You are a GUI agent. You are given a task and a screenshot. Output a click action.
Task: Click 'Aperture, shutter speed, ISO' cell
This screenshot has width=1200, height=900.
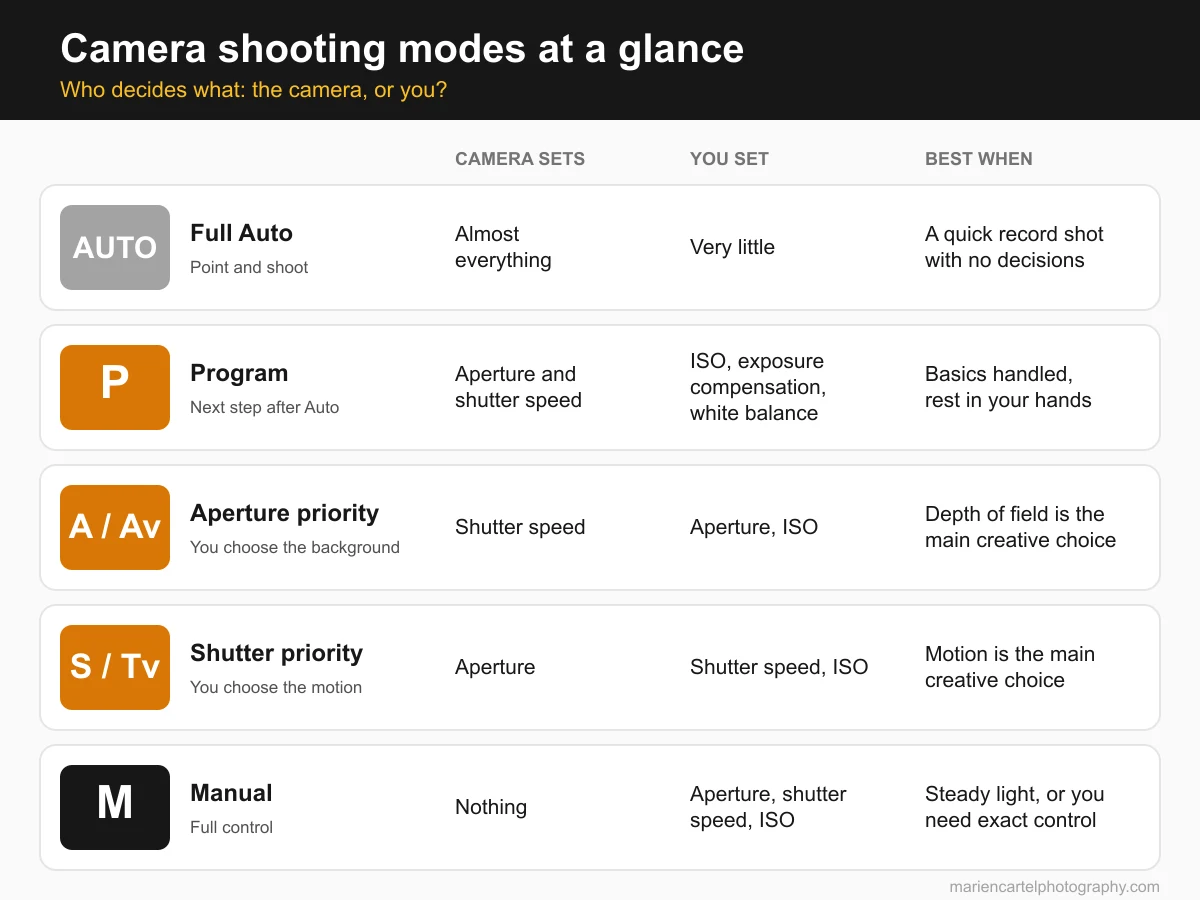click(x=768, y=807)
